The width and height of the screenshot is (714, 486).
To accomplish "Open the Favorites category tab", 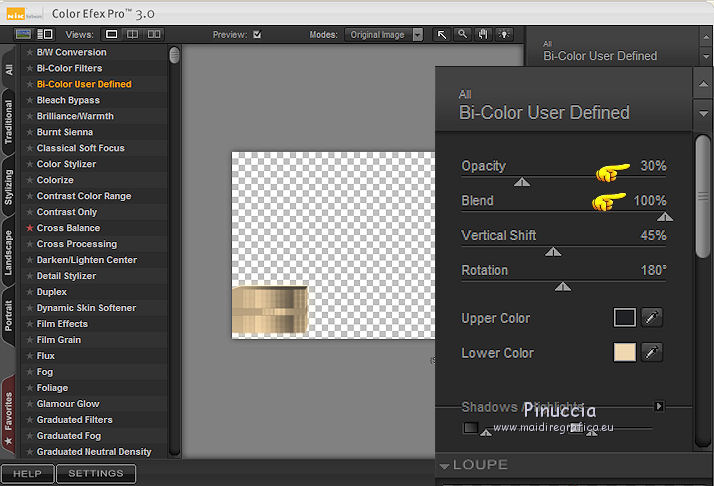I will pos(9,410).
